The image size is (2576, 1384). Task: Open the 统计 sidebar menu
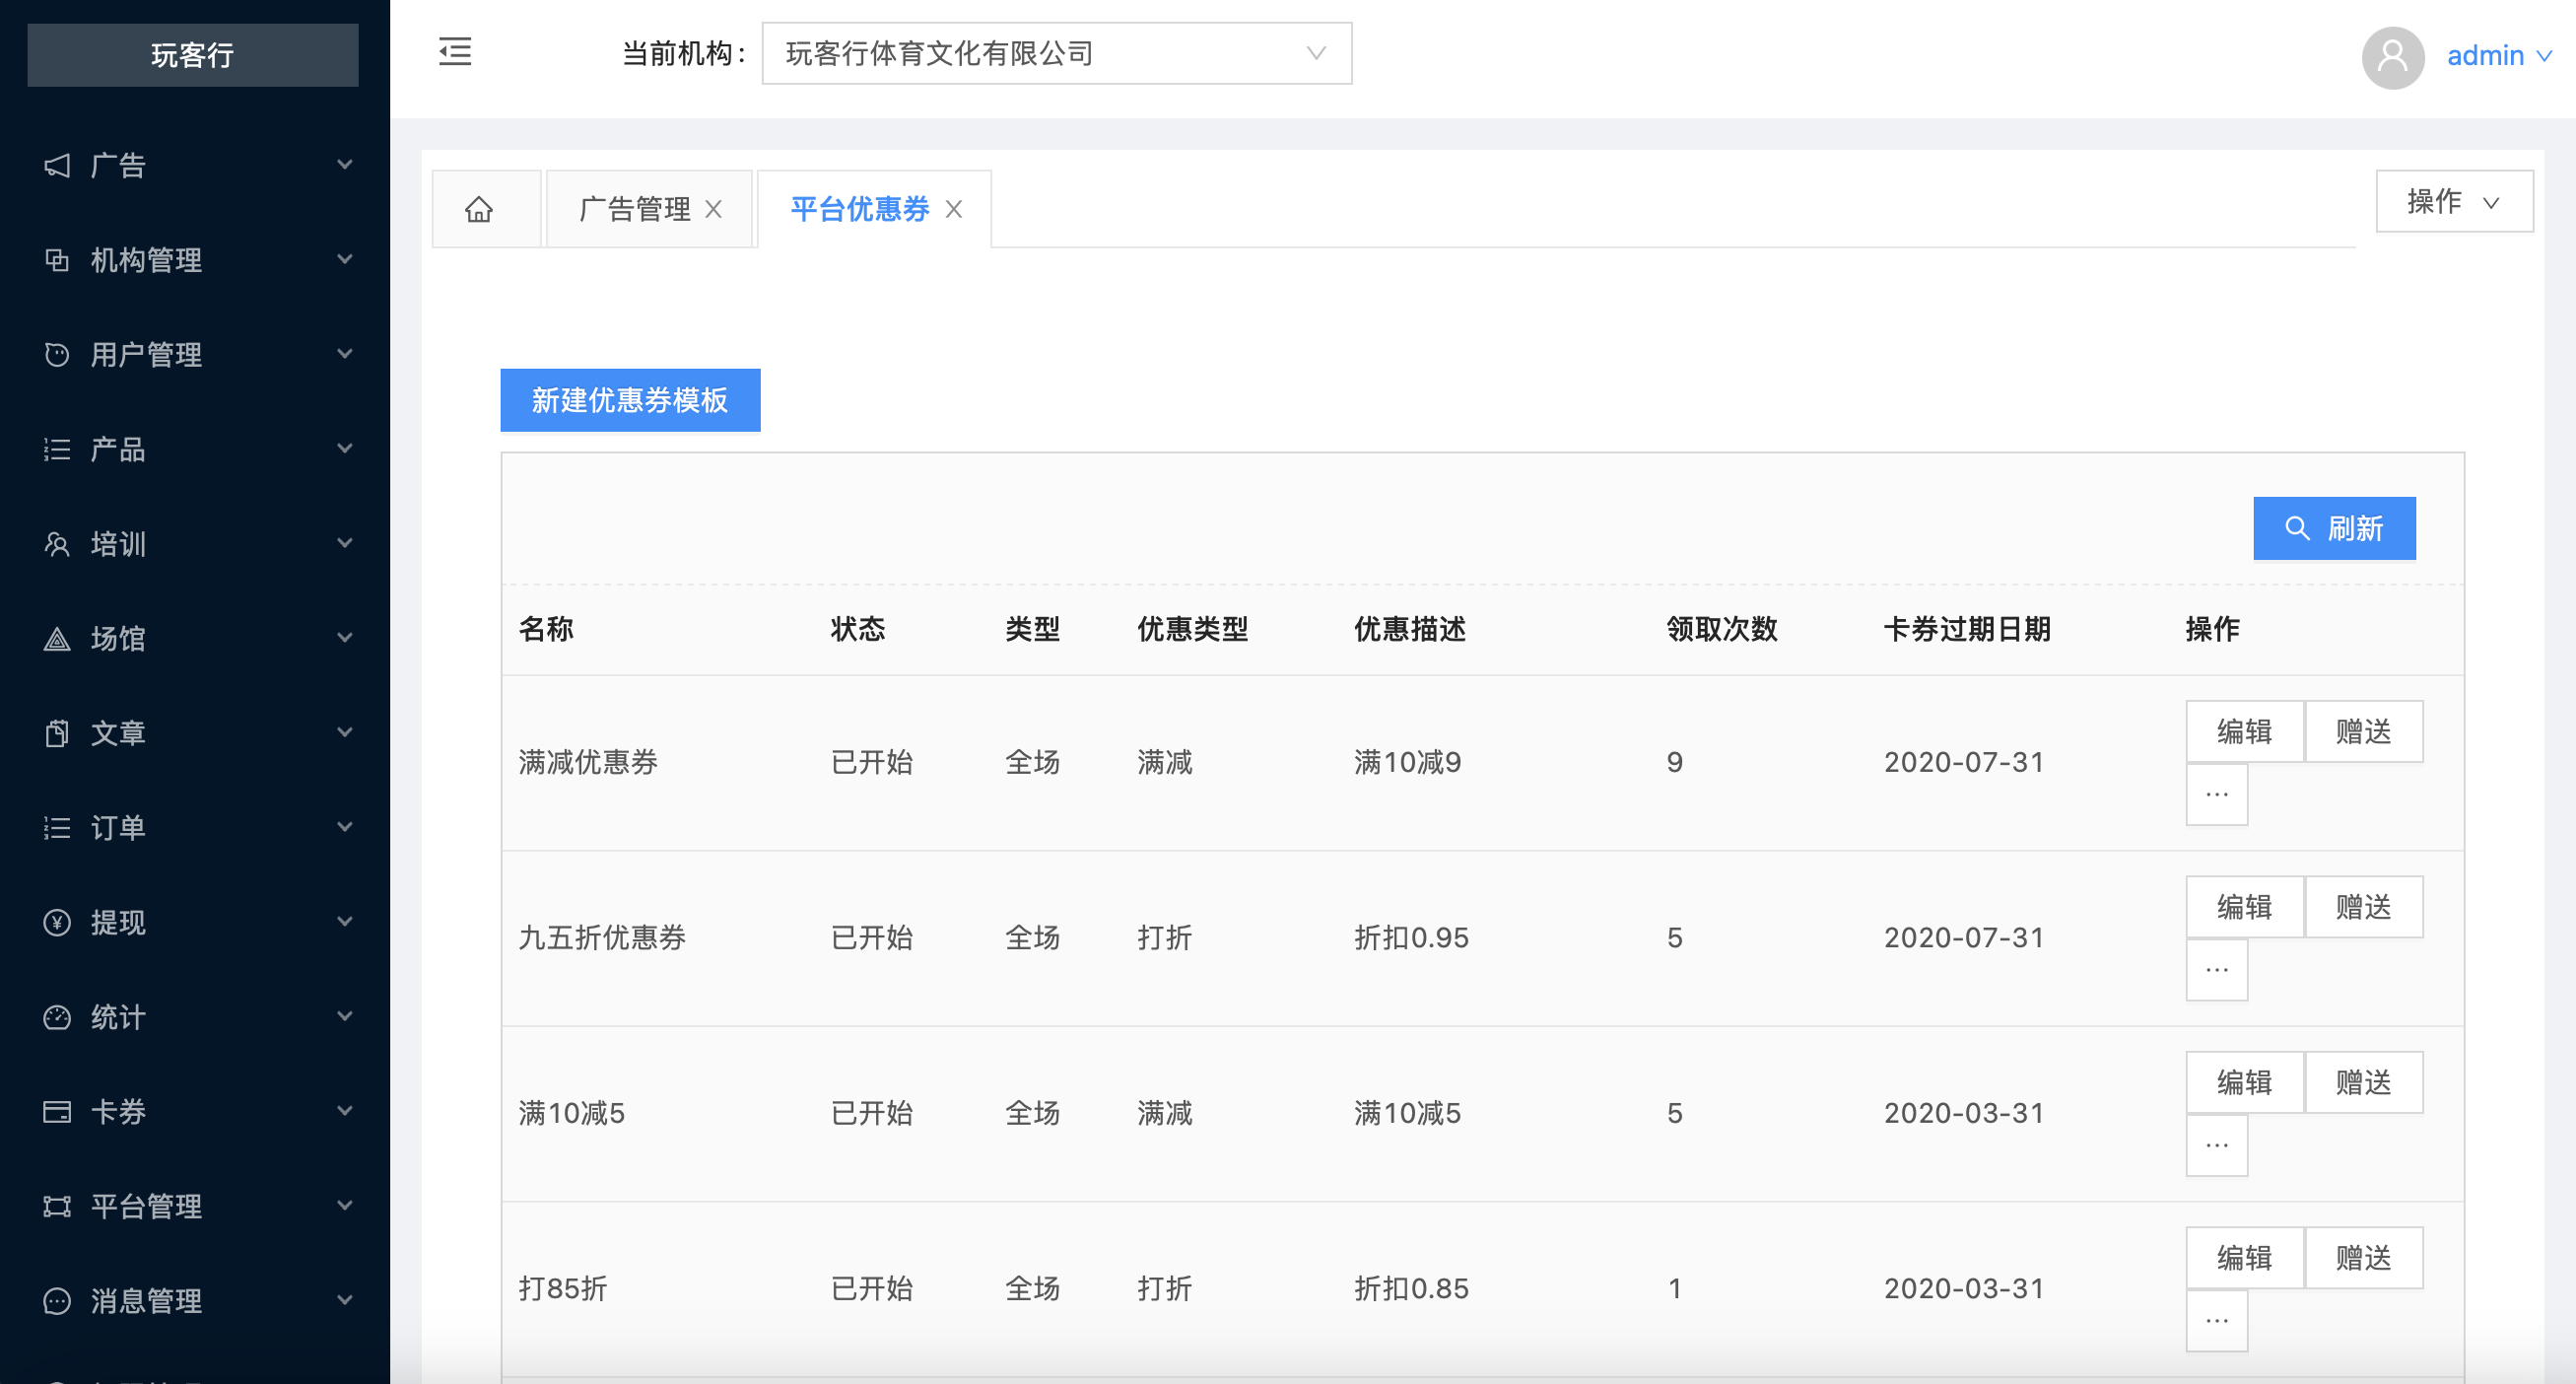[195, 1017]
